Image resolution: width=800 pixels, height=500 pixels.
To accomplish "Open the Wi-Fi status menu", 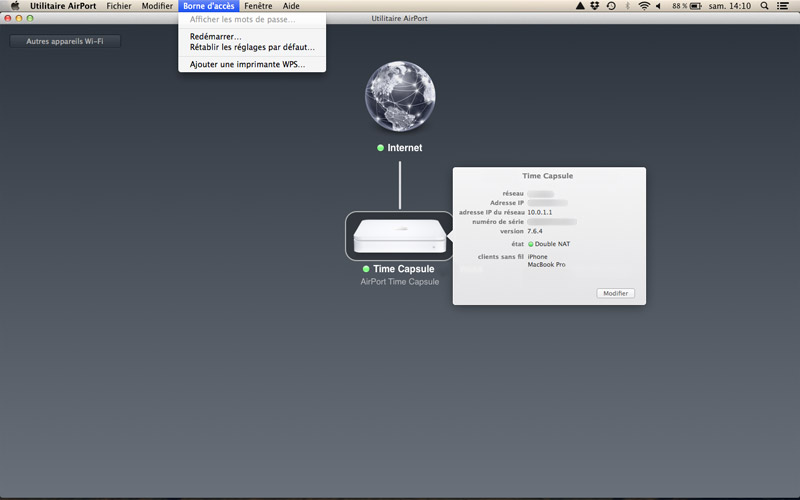I will click(644, 6).
